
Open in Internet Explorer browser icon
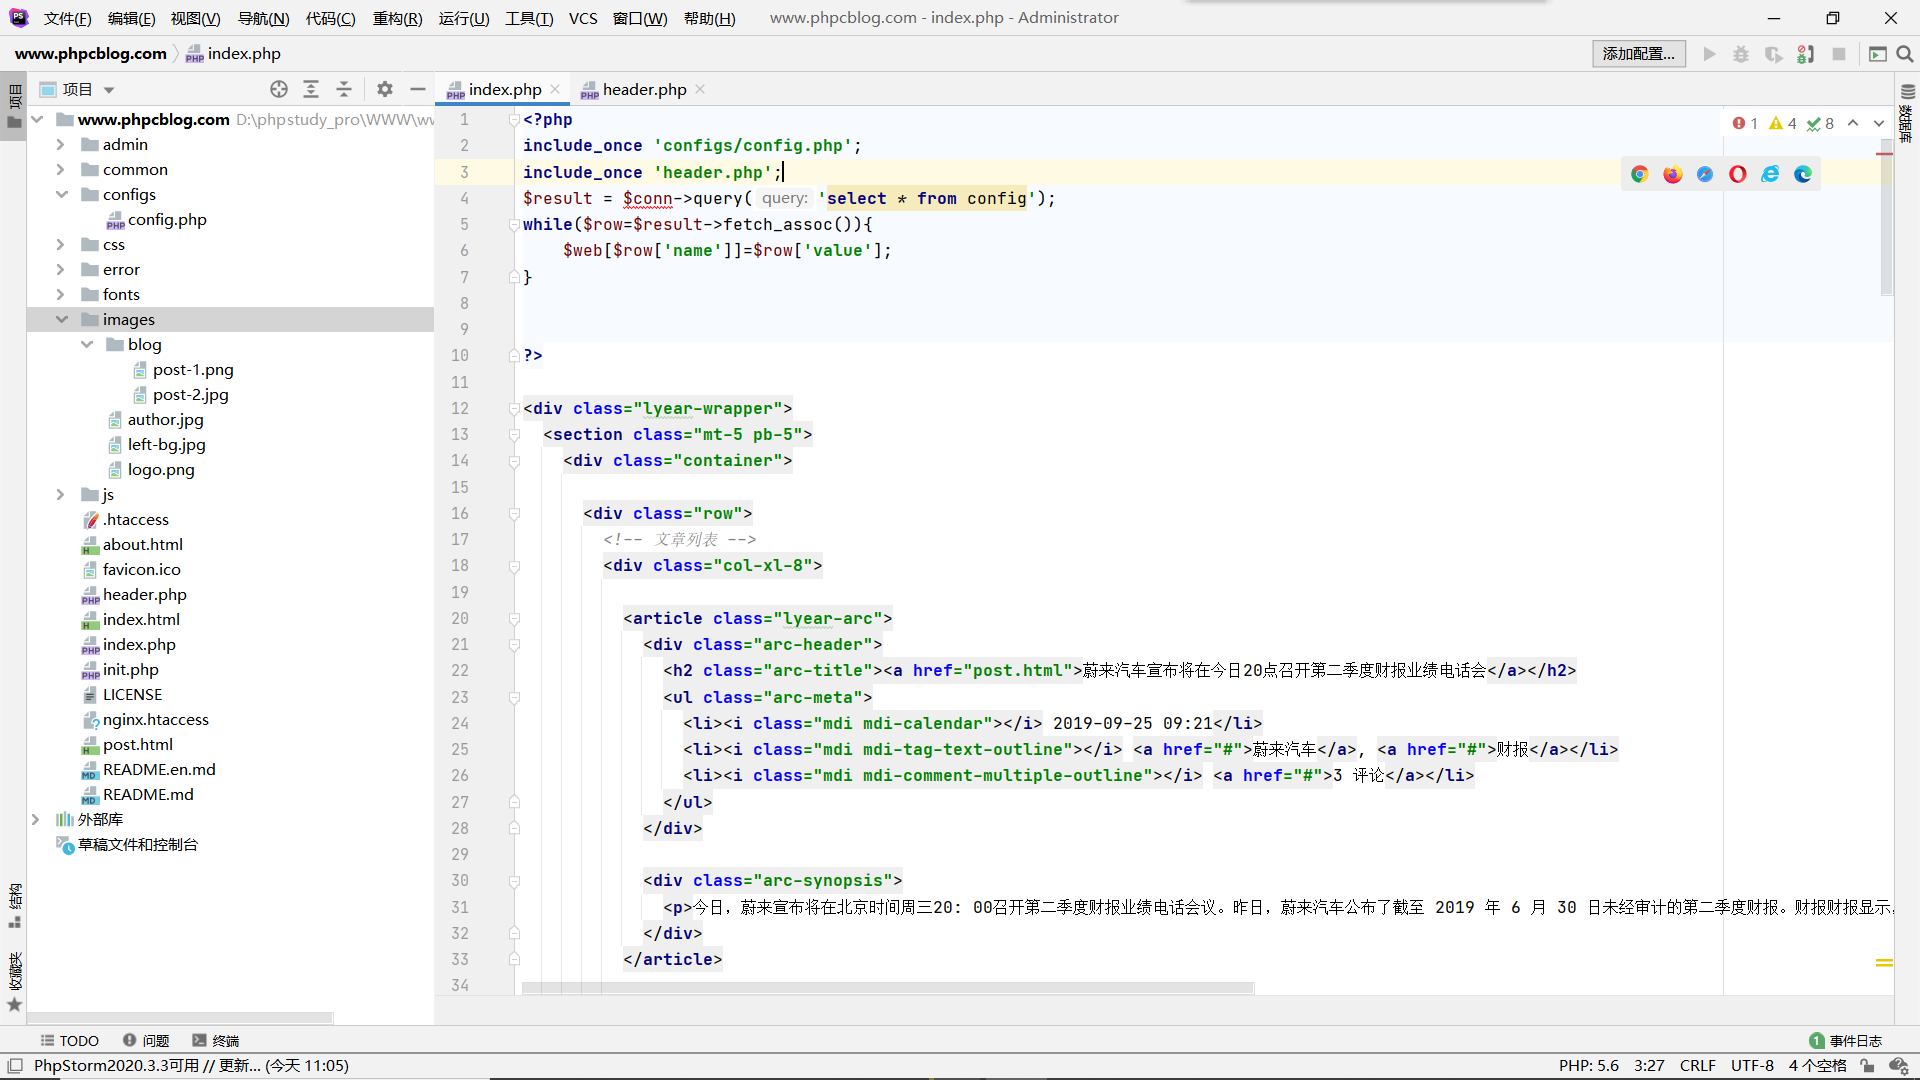[x=1770, y=174]
